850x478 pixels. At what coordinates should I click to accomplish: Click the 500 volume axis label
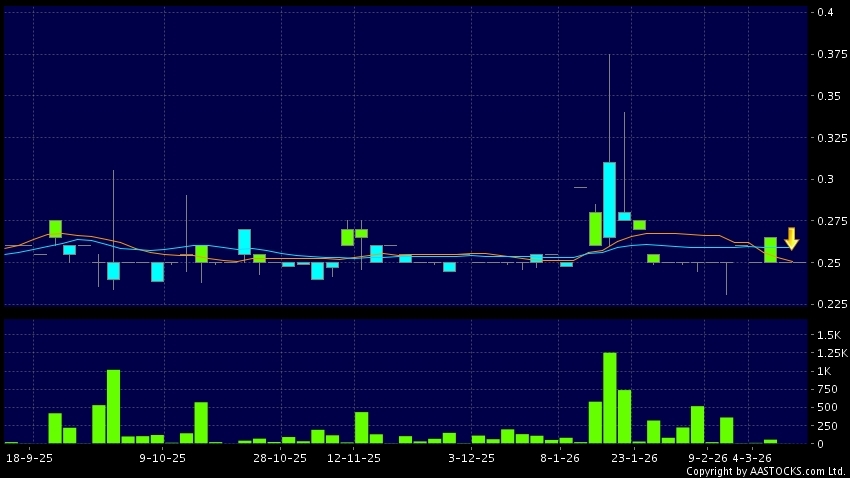pyautogui.click(x=826, y=407)
